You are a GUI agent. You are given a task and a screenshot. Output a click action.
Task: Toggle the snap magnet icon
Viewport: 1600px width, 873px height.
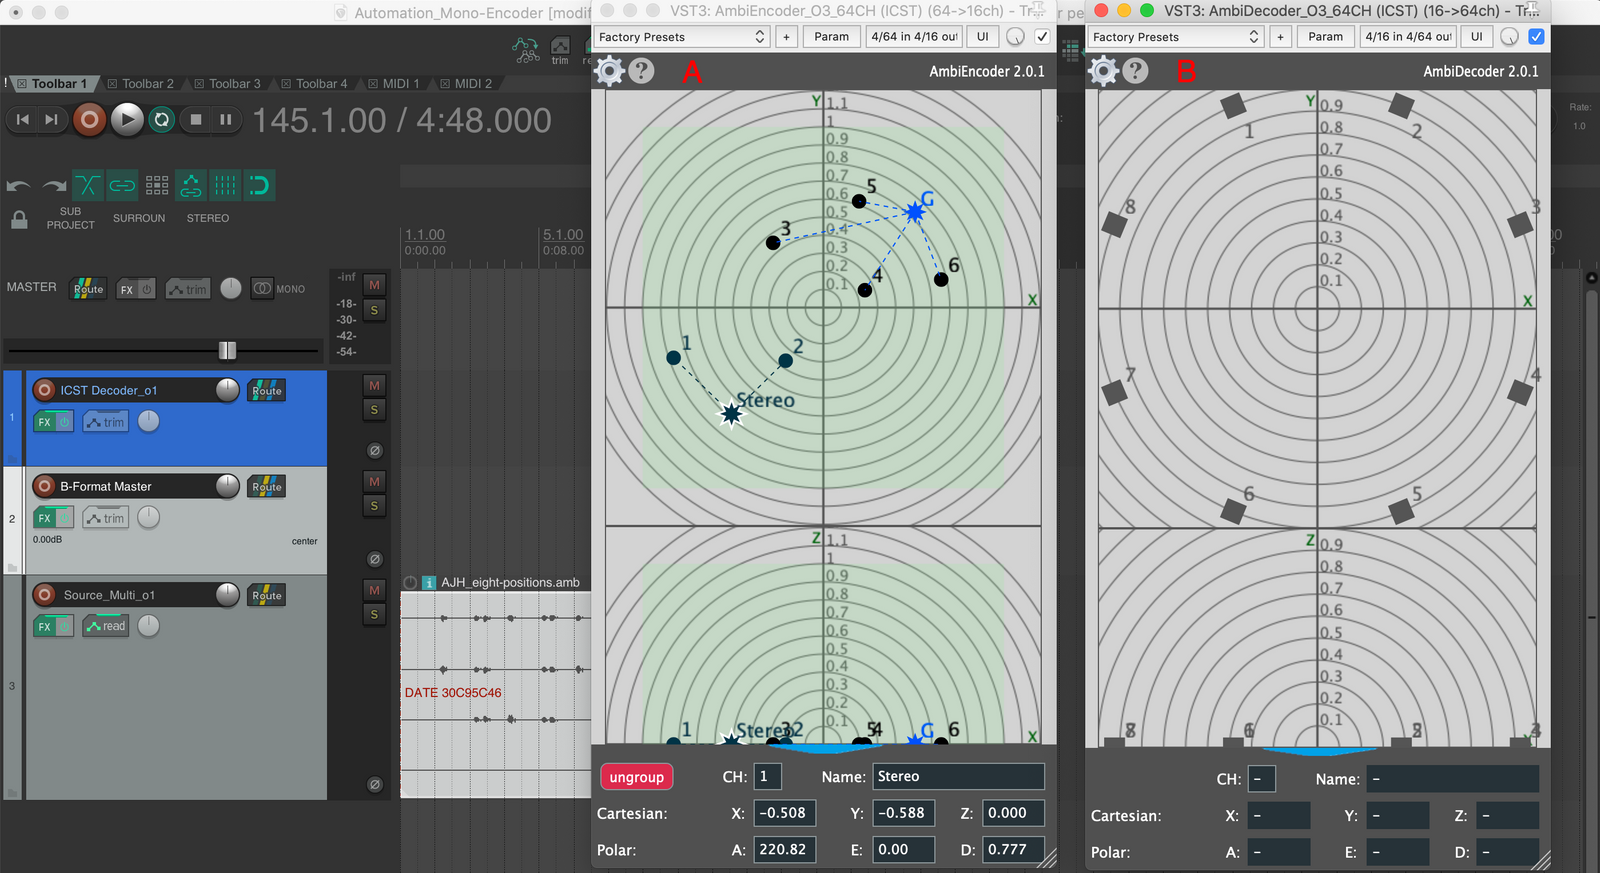coord(259,185)
